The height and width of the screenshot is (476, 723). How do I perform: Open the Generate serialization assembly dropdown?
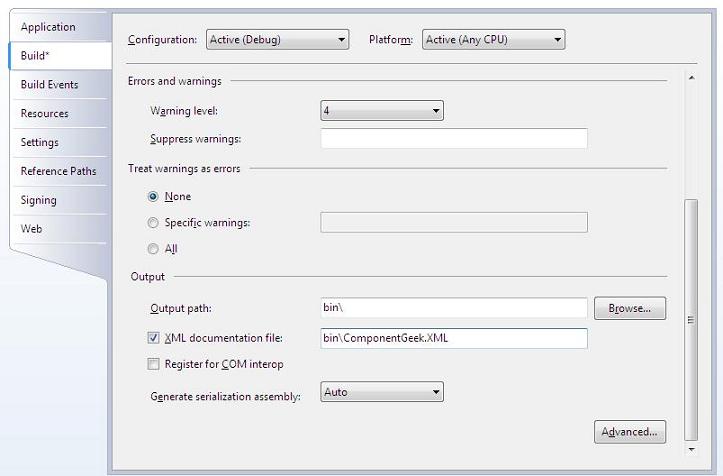click(x=382, y=392)
